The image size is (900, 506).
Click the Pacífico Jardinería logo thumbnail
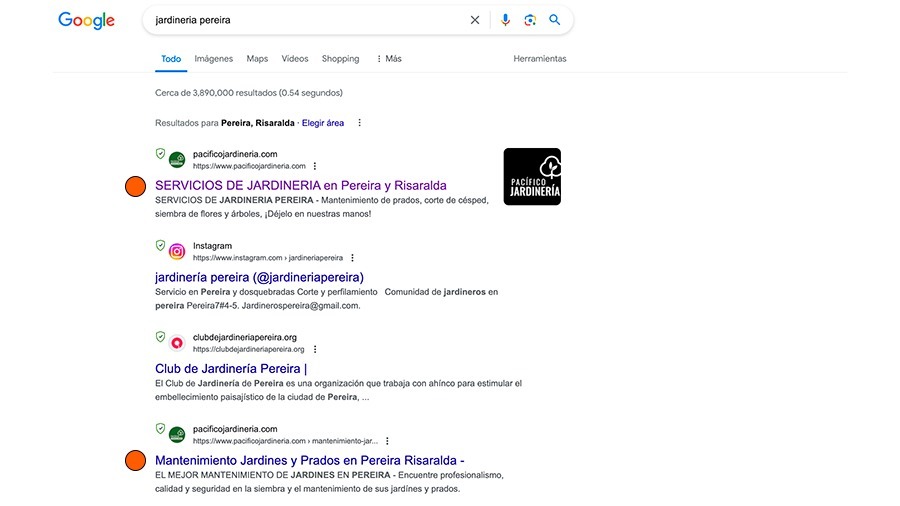(532, 177)
